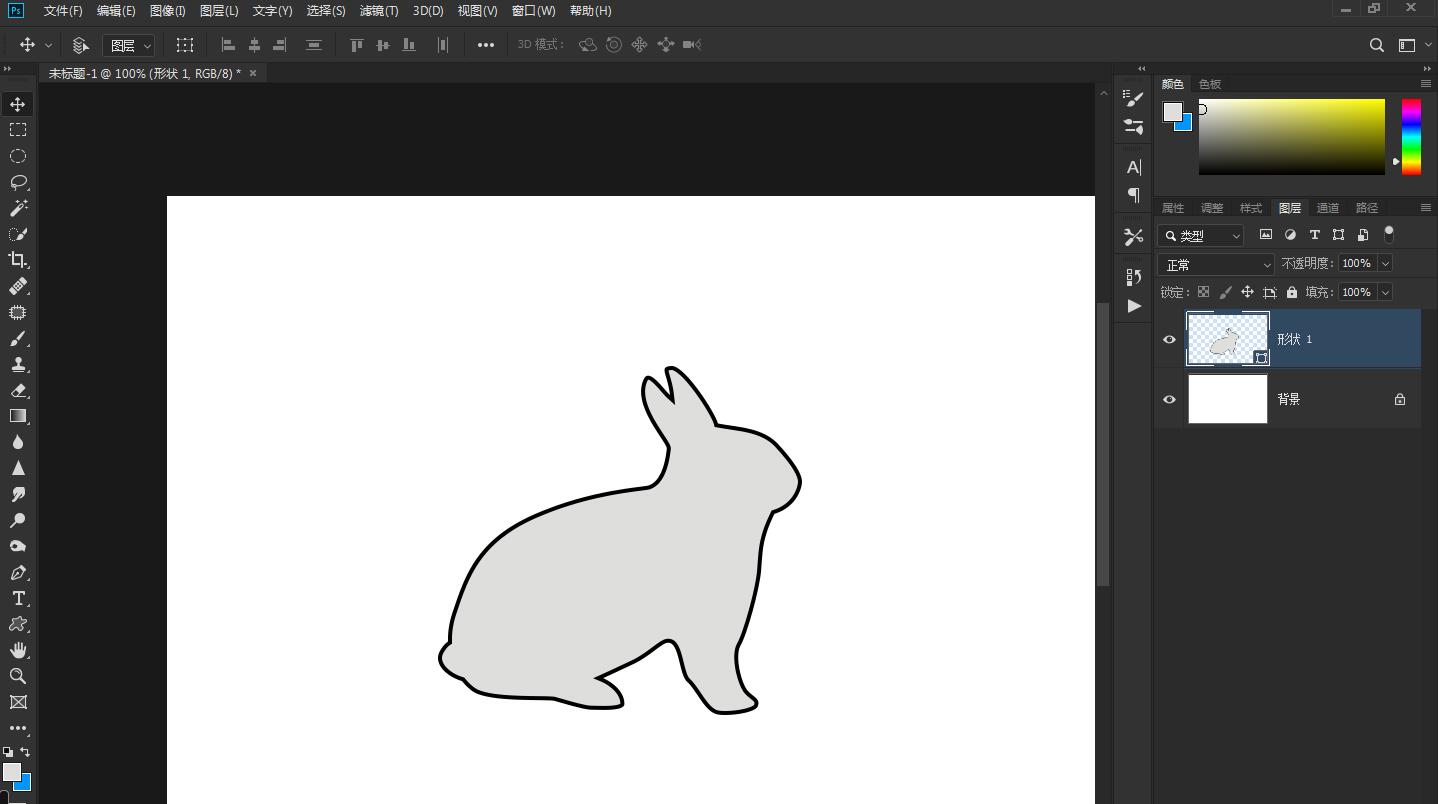Open the 正常 blend mode dropdown
Screen dimensions: 1438x804
1215,264
